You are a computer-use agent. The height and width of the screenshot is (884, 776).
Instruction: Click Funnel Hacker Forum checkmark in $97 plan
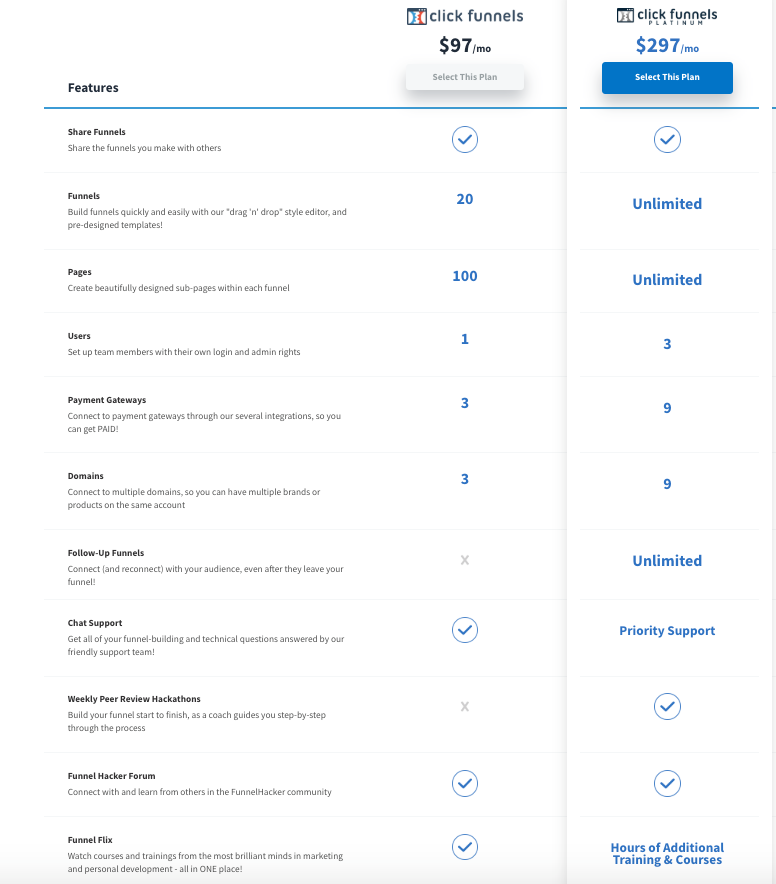click(465, 784)
